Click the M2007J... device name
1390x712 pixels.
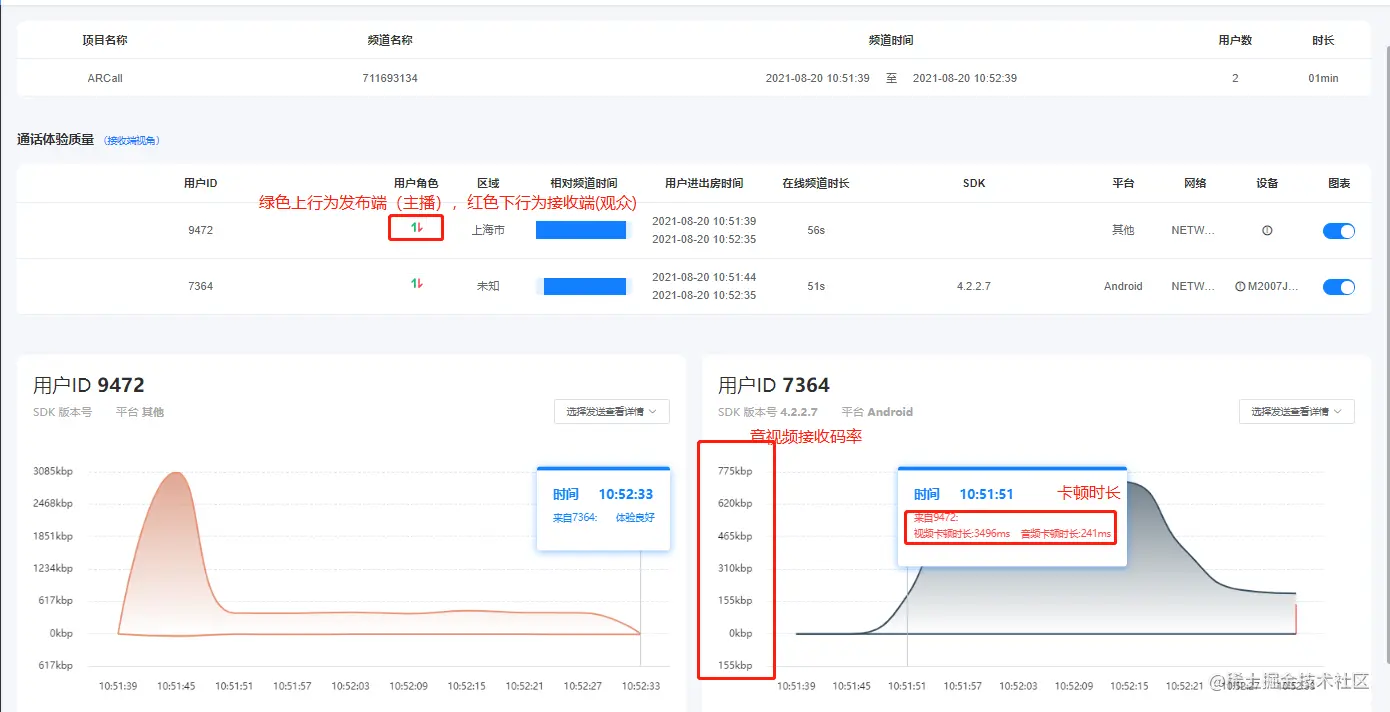(x=1273, y=286)
